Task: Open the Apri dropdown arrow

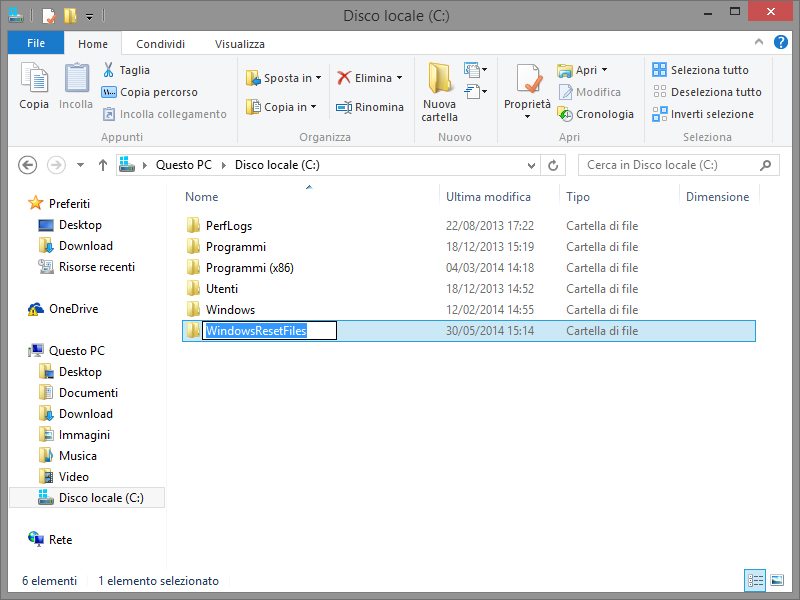Action: [604, 70]
